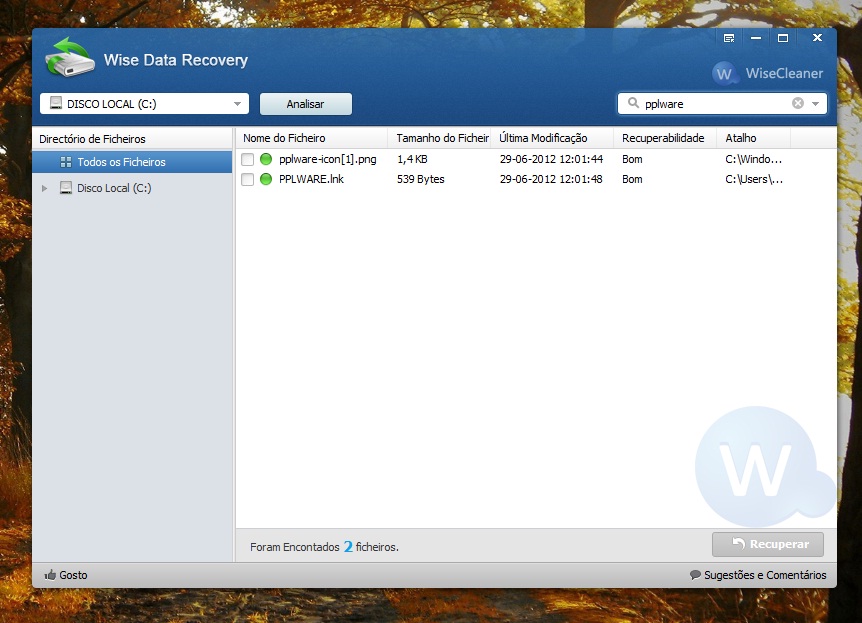Image resolution: width=862 pixels, height=623 pixels.
Task: Open the title bar settings menu icon
Action: point(729,38)
